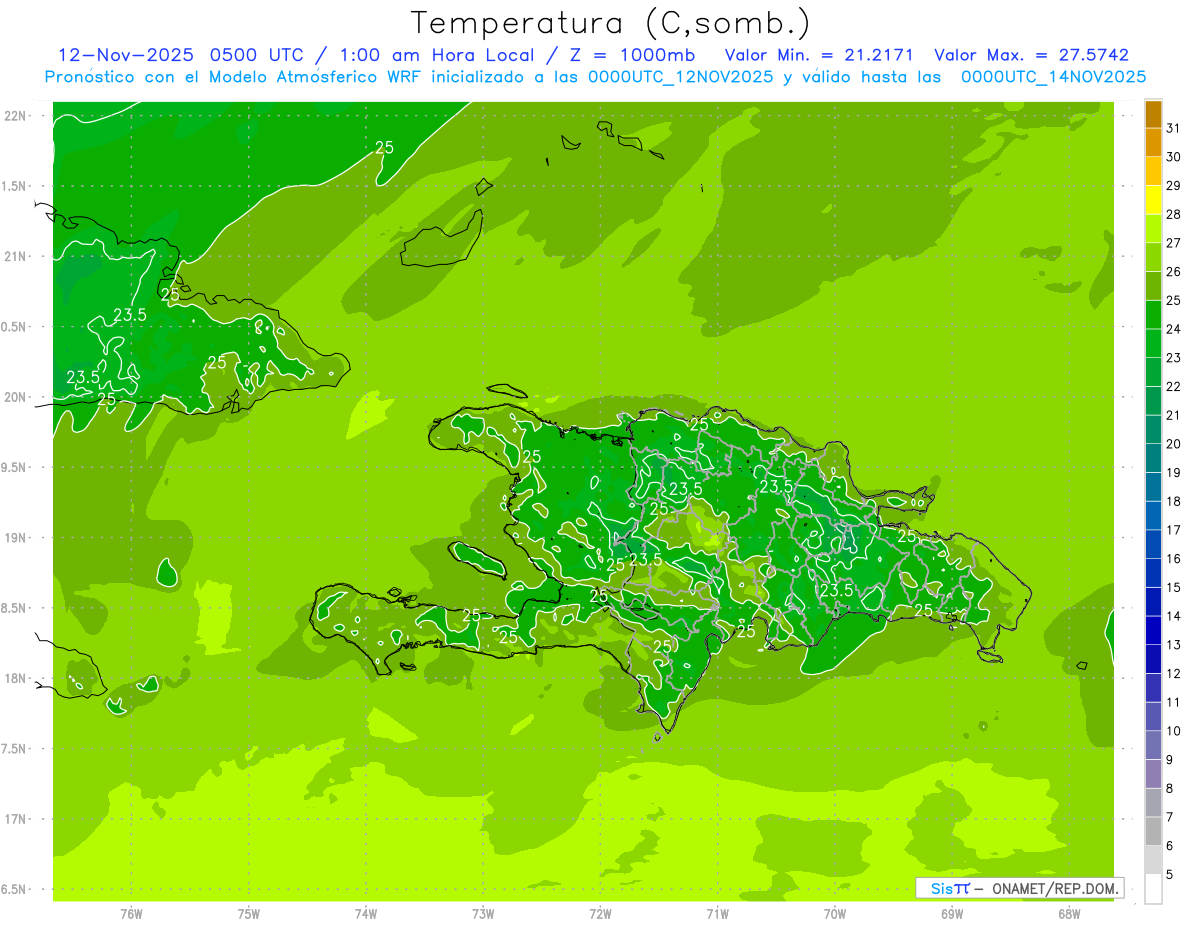
Task: Click the legend label "5"
Action: pos(1169,875)
